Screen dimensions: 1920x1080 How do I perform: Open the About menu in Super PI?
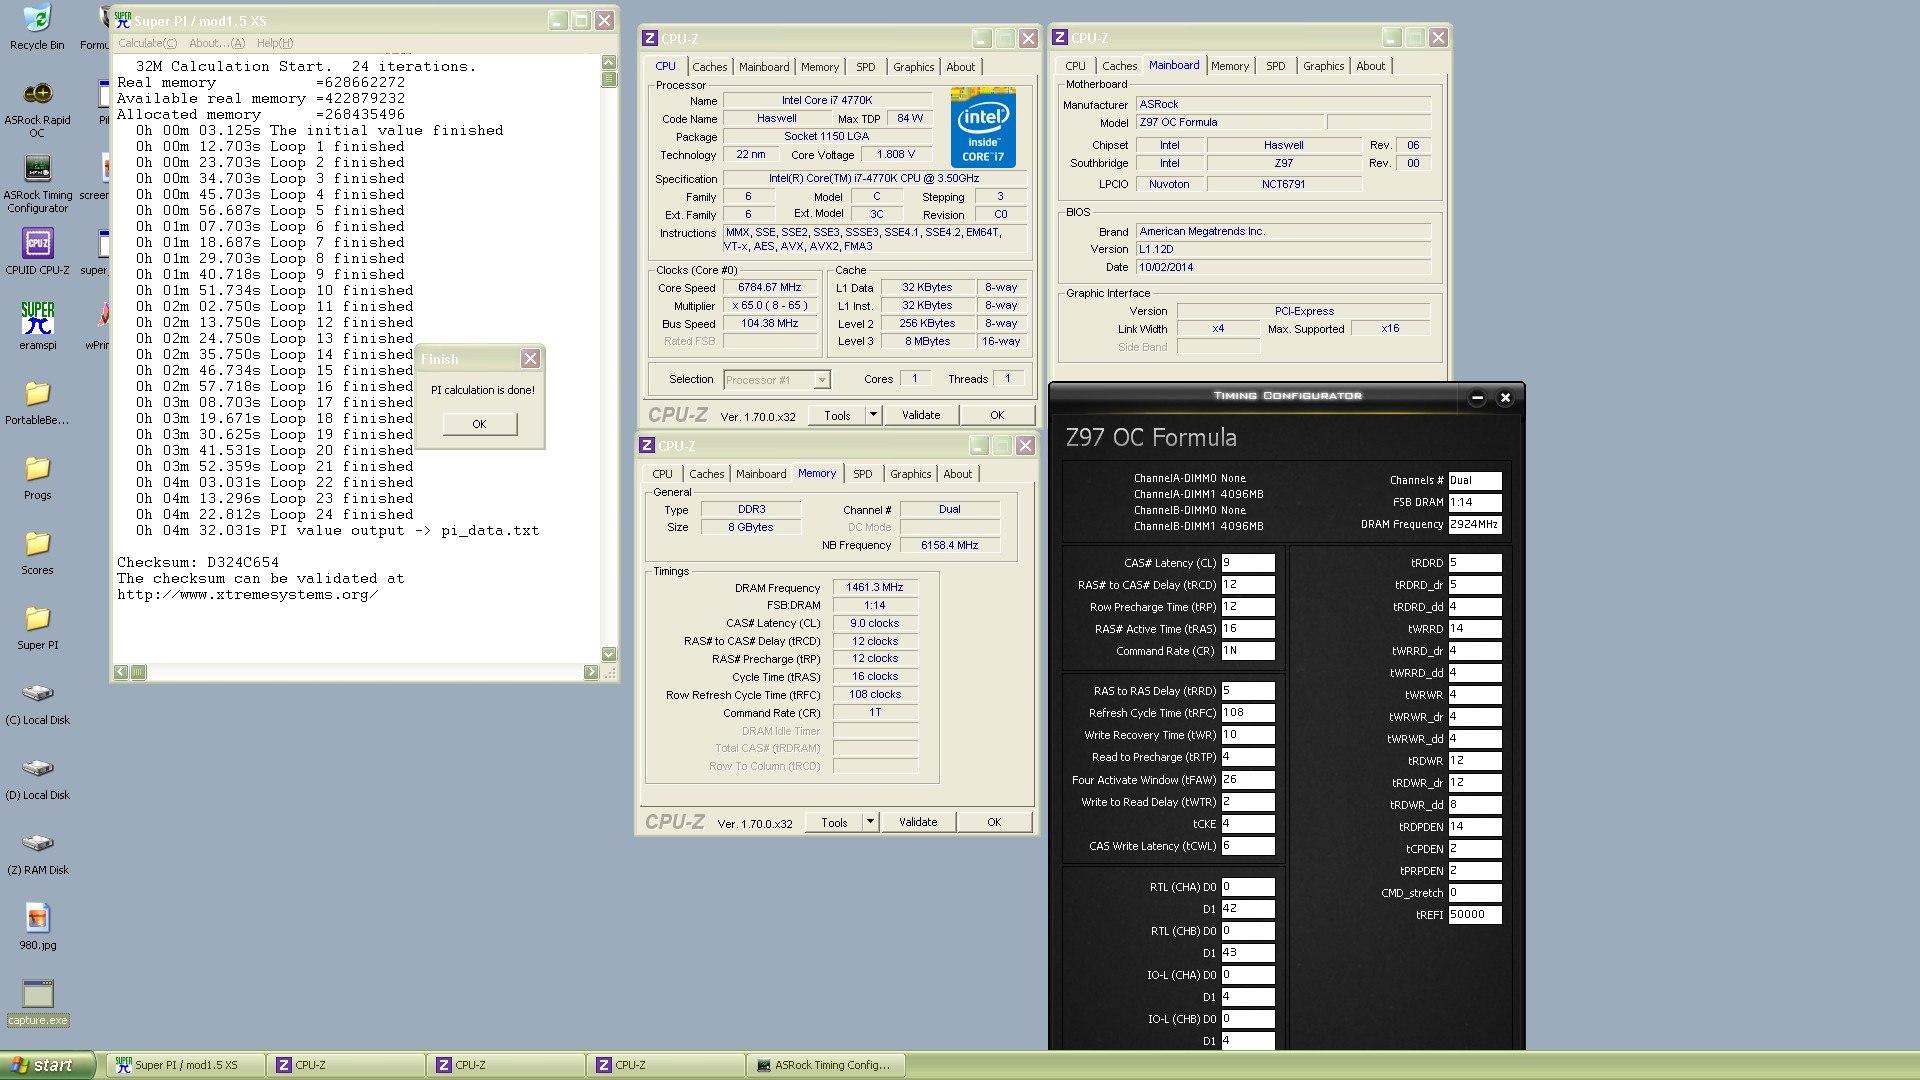click(x=217, y=43)
